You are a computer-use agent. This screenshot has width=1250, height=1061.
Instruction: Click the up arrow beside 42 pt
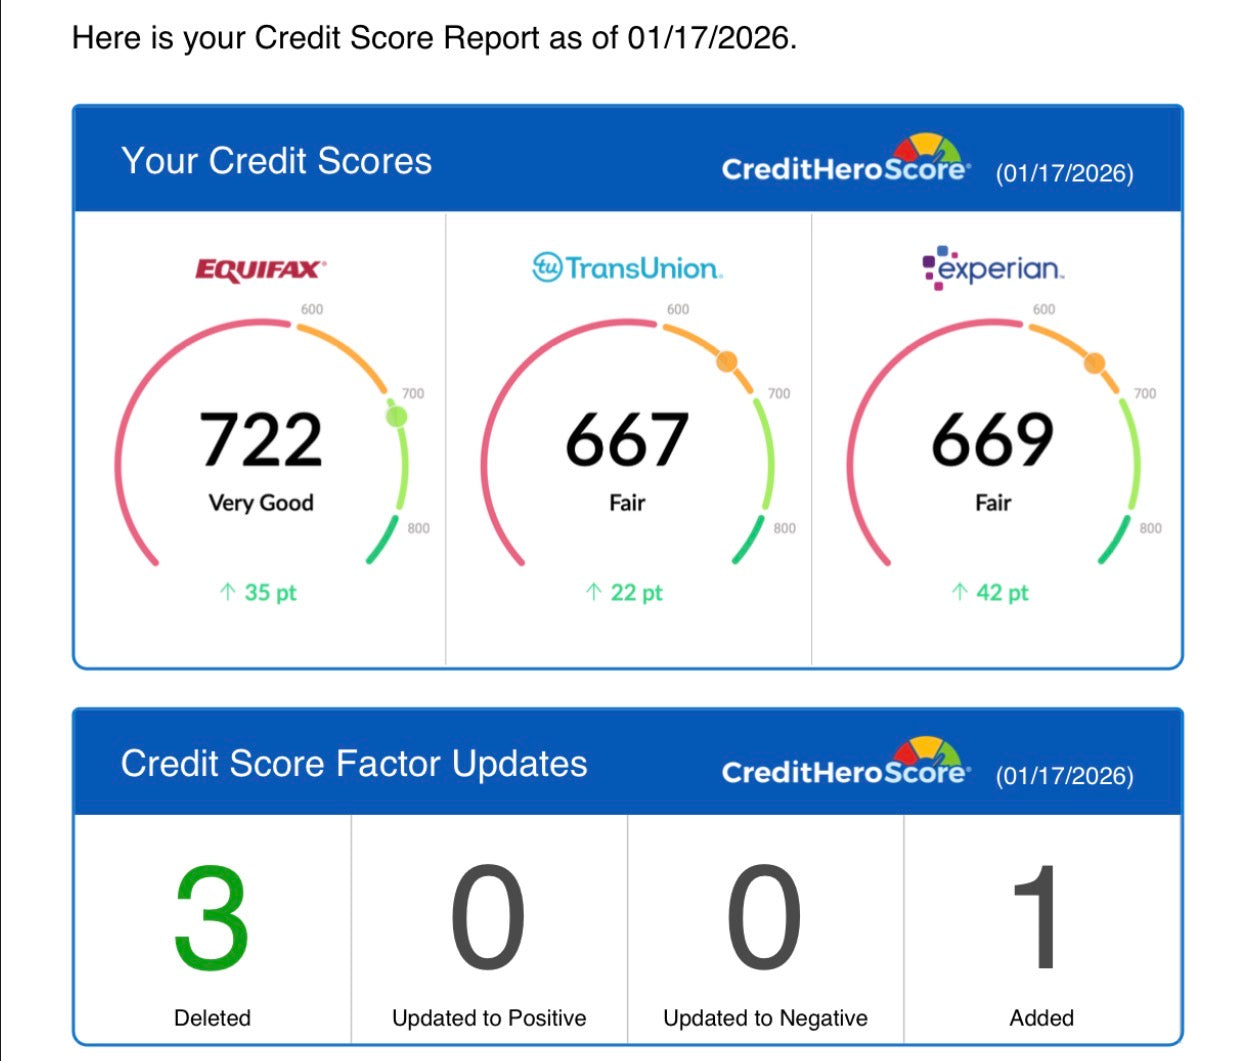[959, 592]
